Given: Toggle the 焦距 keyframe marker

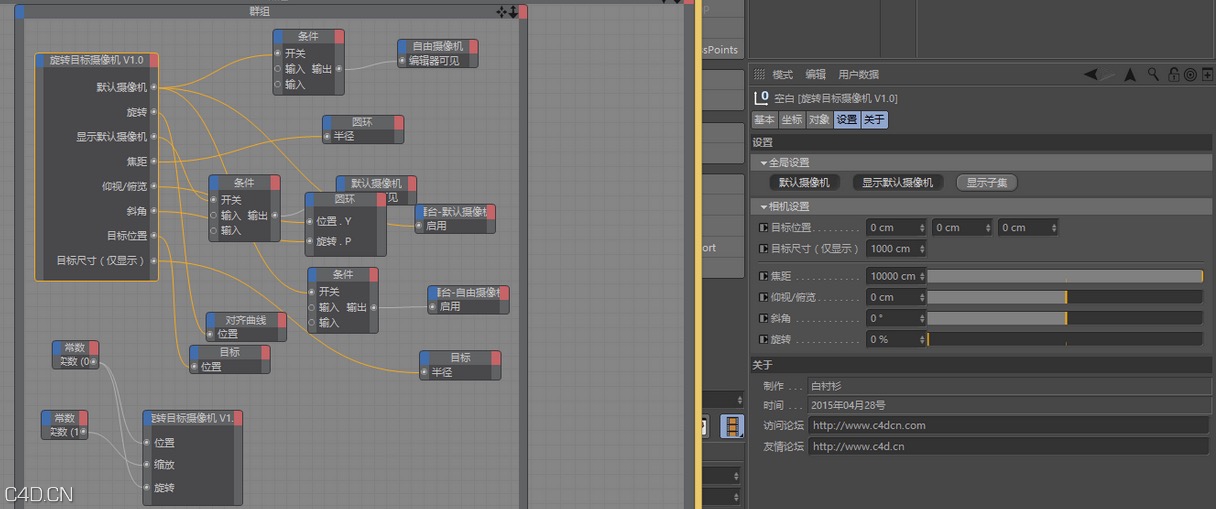Looking at the screenshot, I should click(764, 276).
